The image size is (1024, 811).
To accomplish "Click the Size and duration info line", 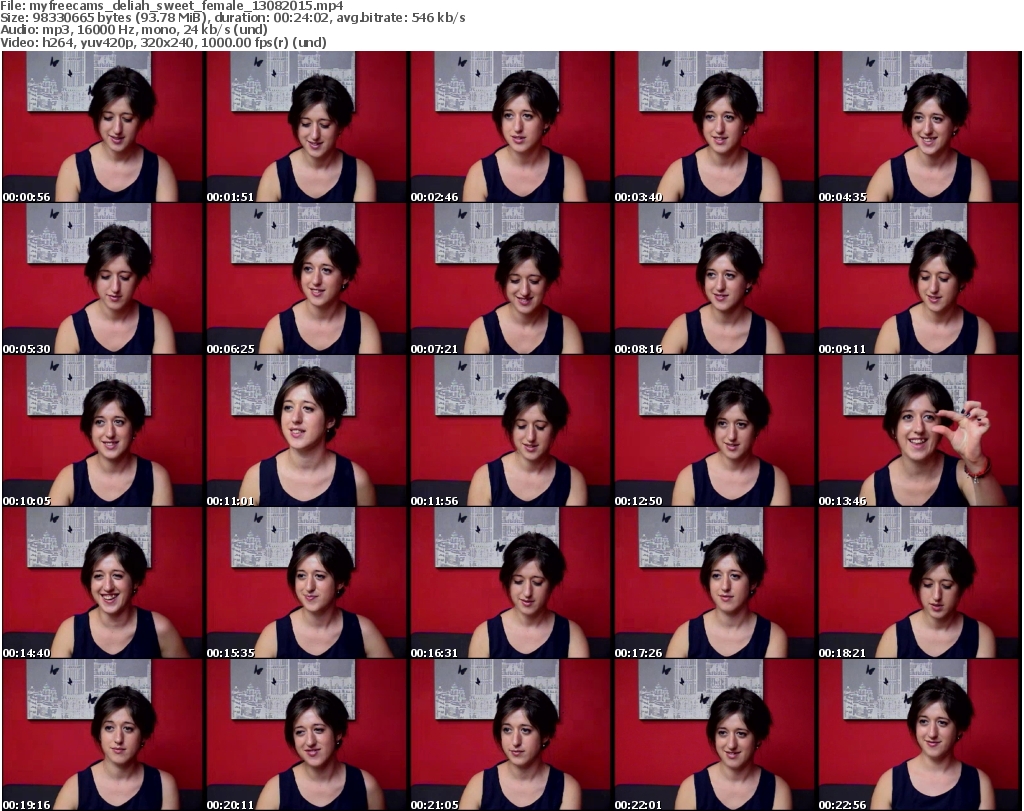I will 233,18.
